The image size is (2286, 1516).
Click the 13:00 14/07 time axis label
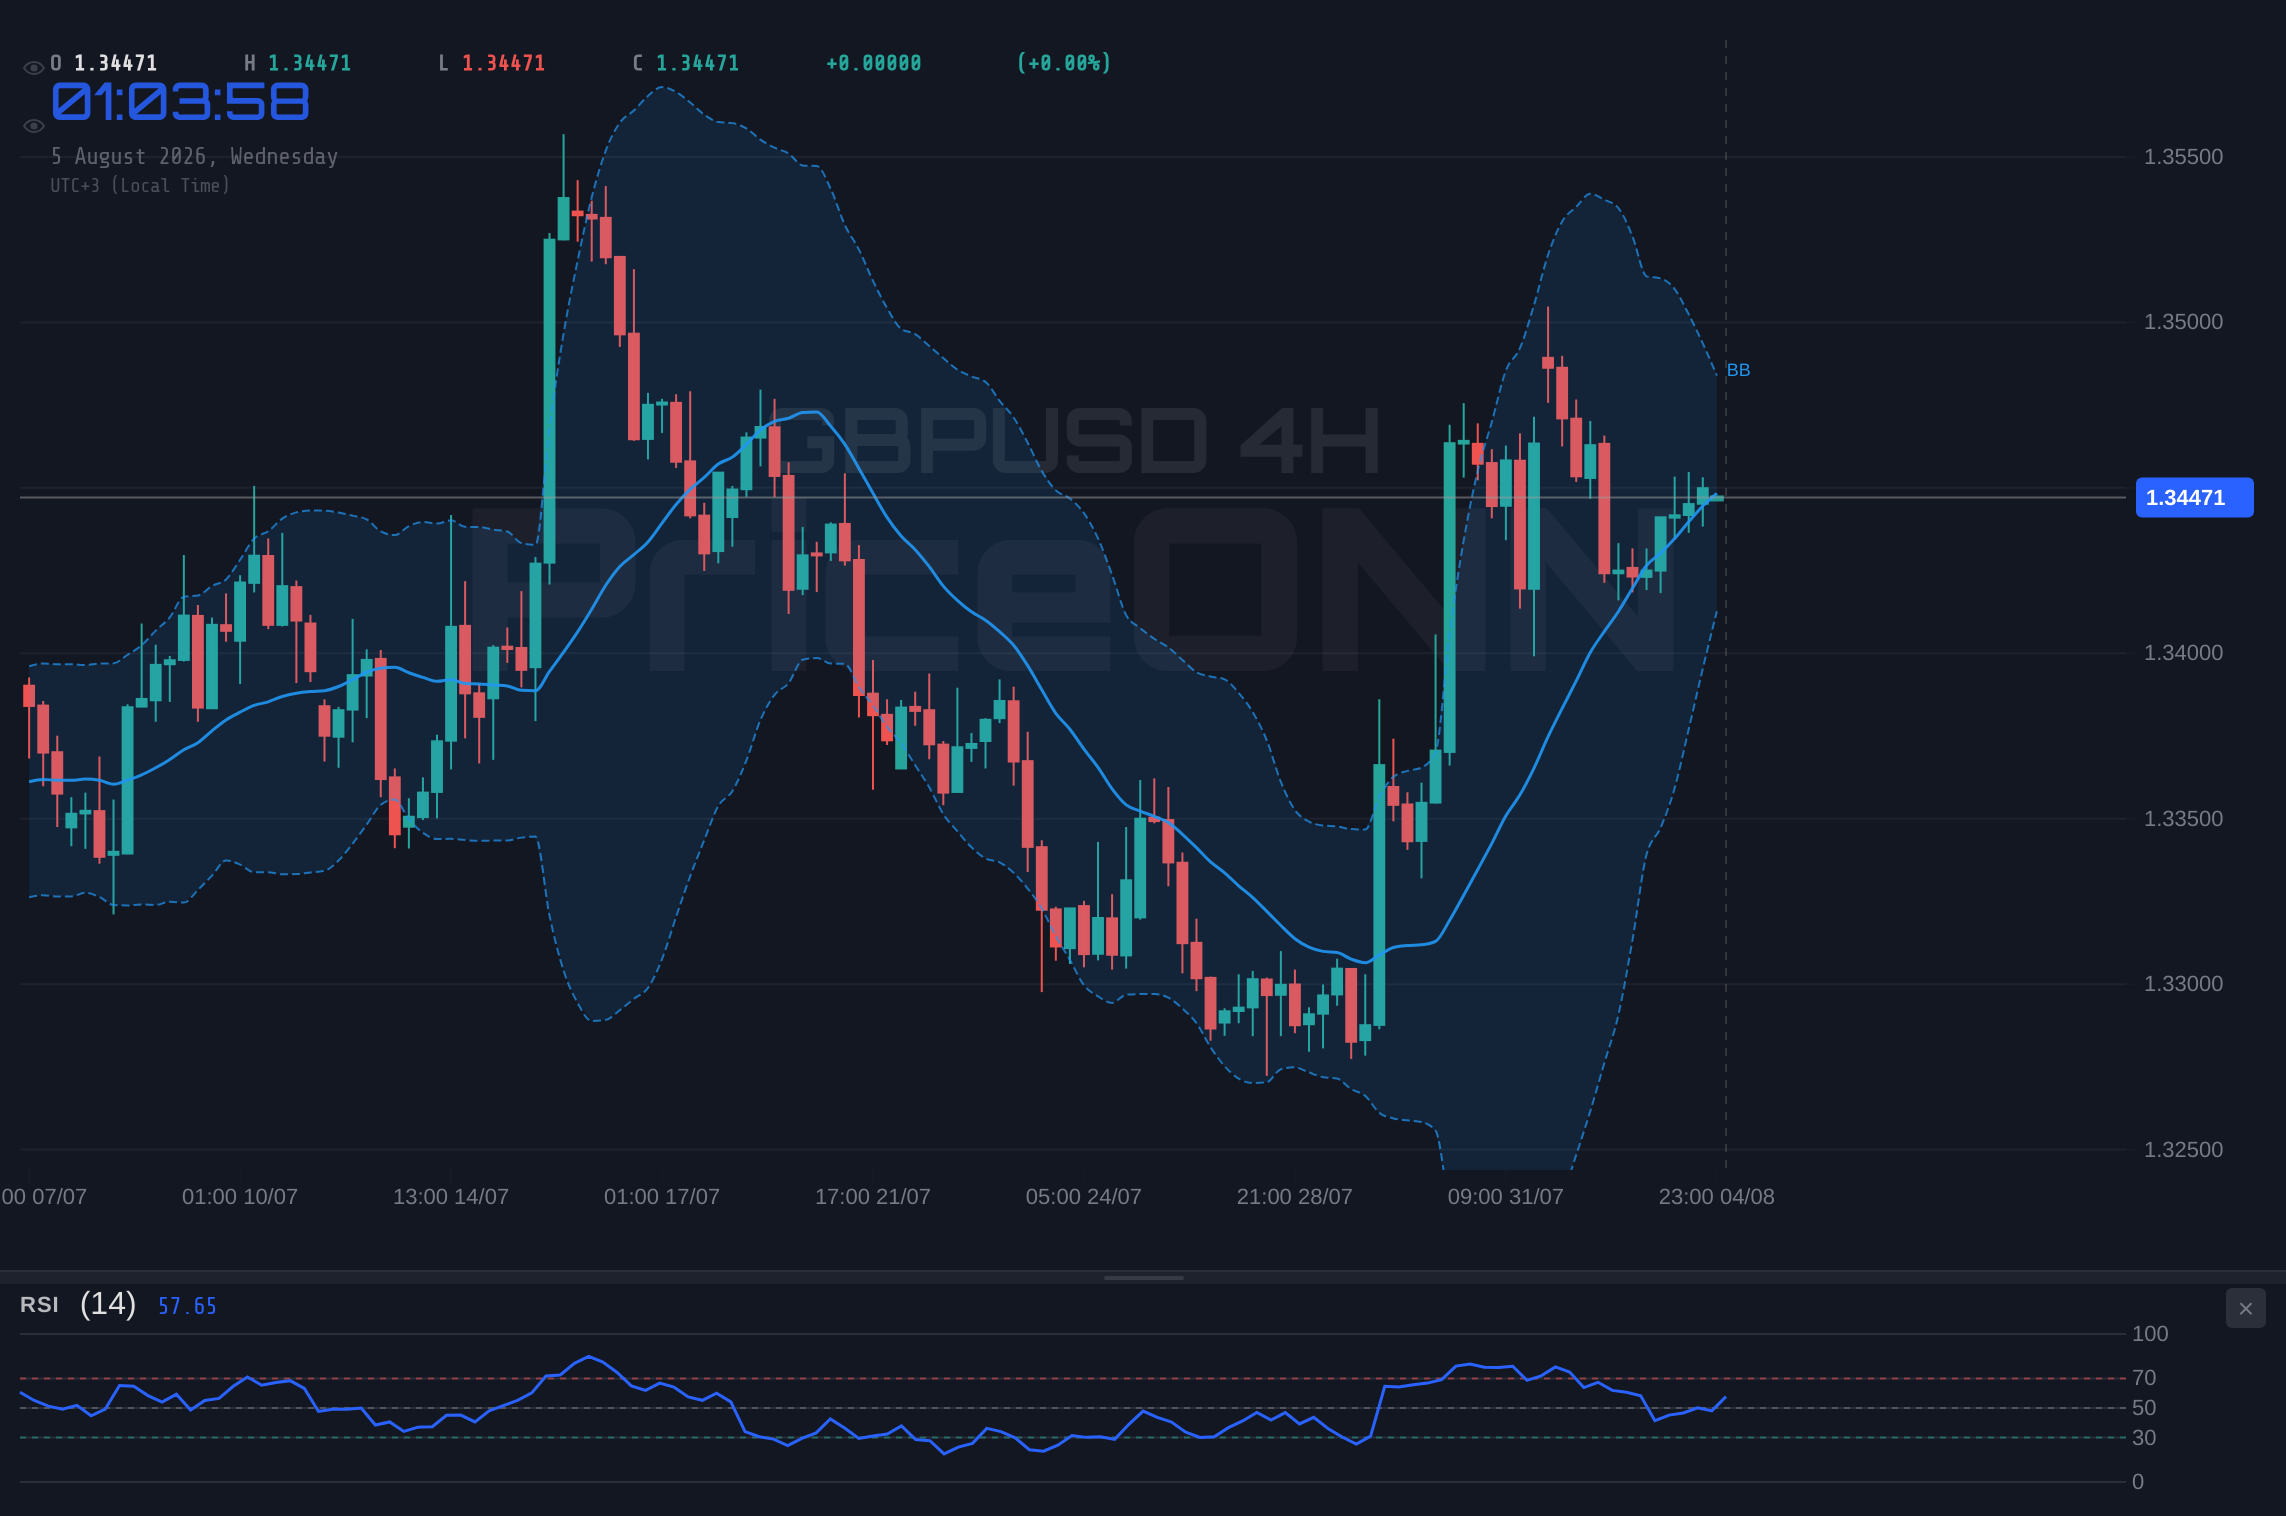[x=451, y=1197]
